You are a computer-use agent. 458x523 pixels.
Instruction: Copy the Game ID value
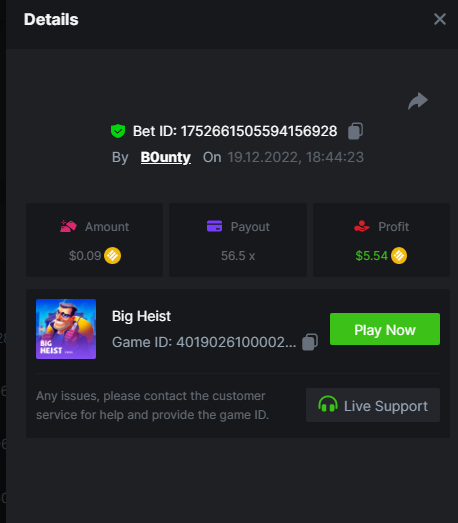click(x=310, y=342)
